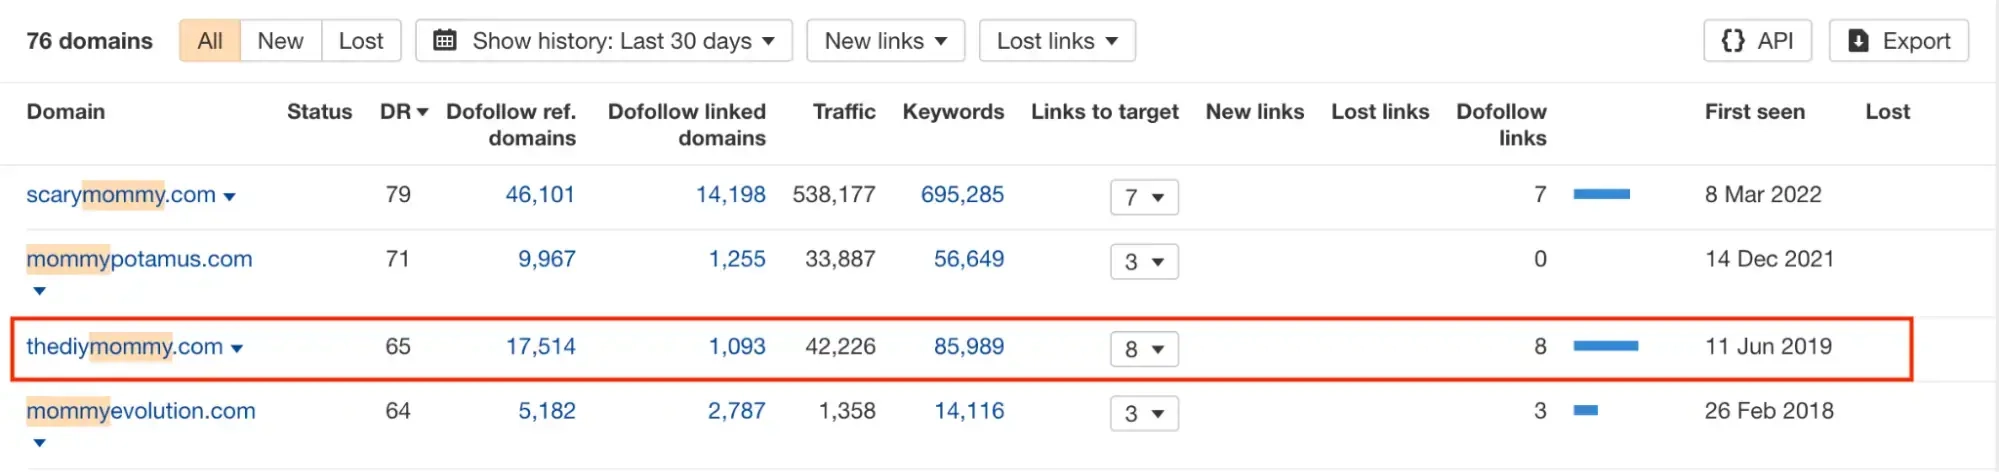Open the scarymommy.com domain link
Viewport: 1999px width, 473px height.
(120, 195)
